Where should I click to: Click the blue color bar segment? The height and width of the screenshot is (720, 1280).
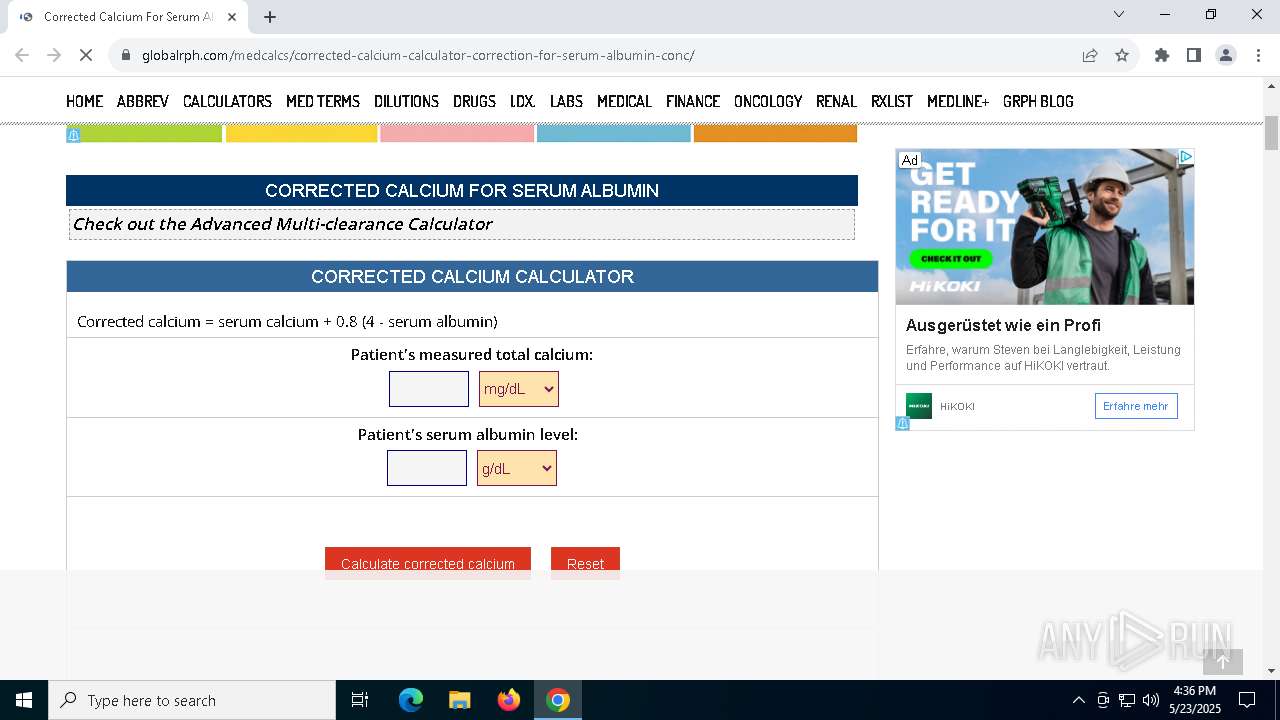[x=614, y=134]
